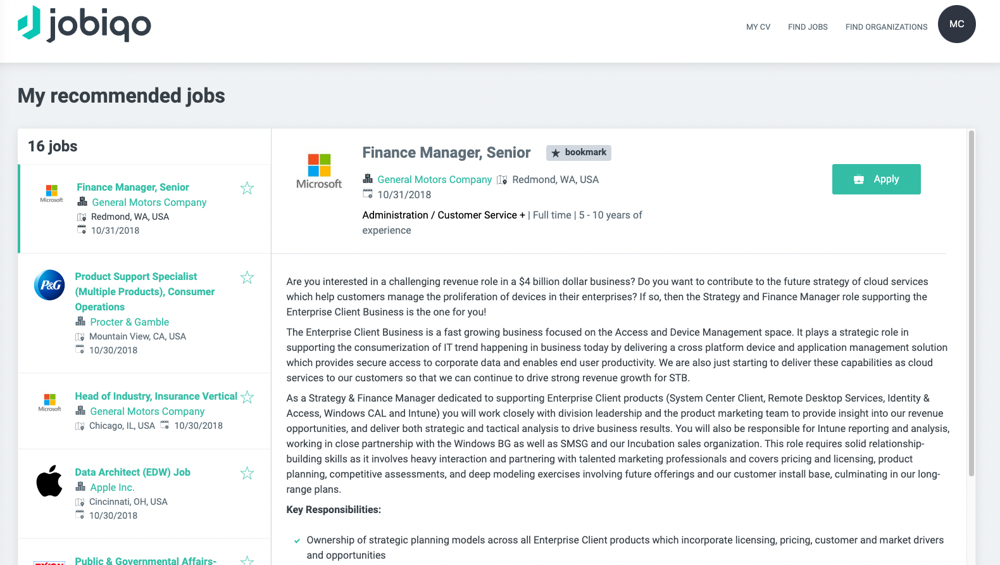Open General Motors Company link in details

pyautogui.click(x=434, y=180)
